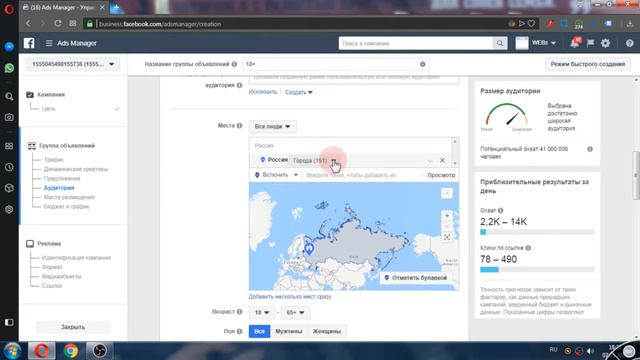Click the location list scrollbar down arrow
Viewport: 640px width, 360px height.
455,163
